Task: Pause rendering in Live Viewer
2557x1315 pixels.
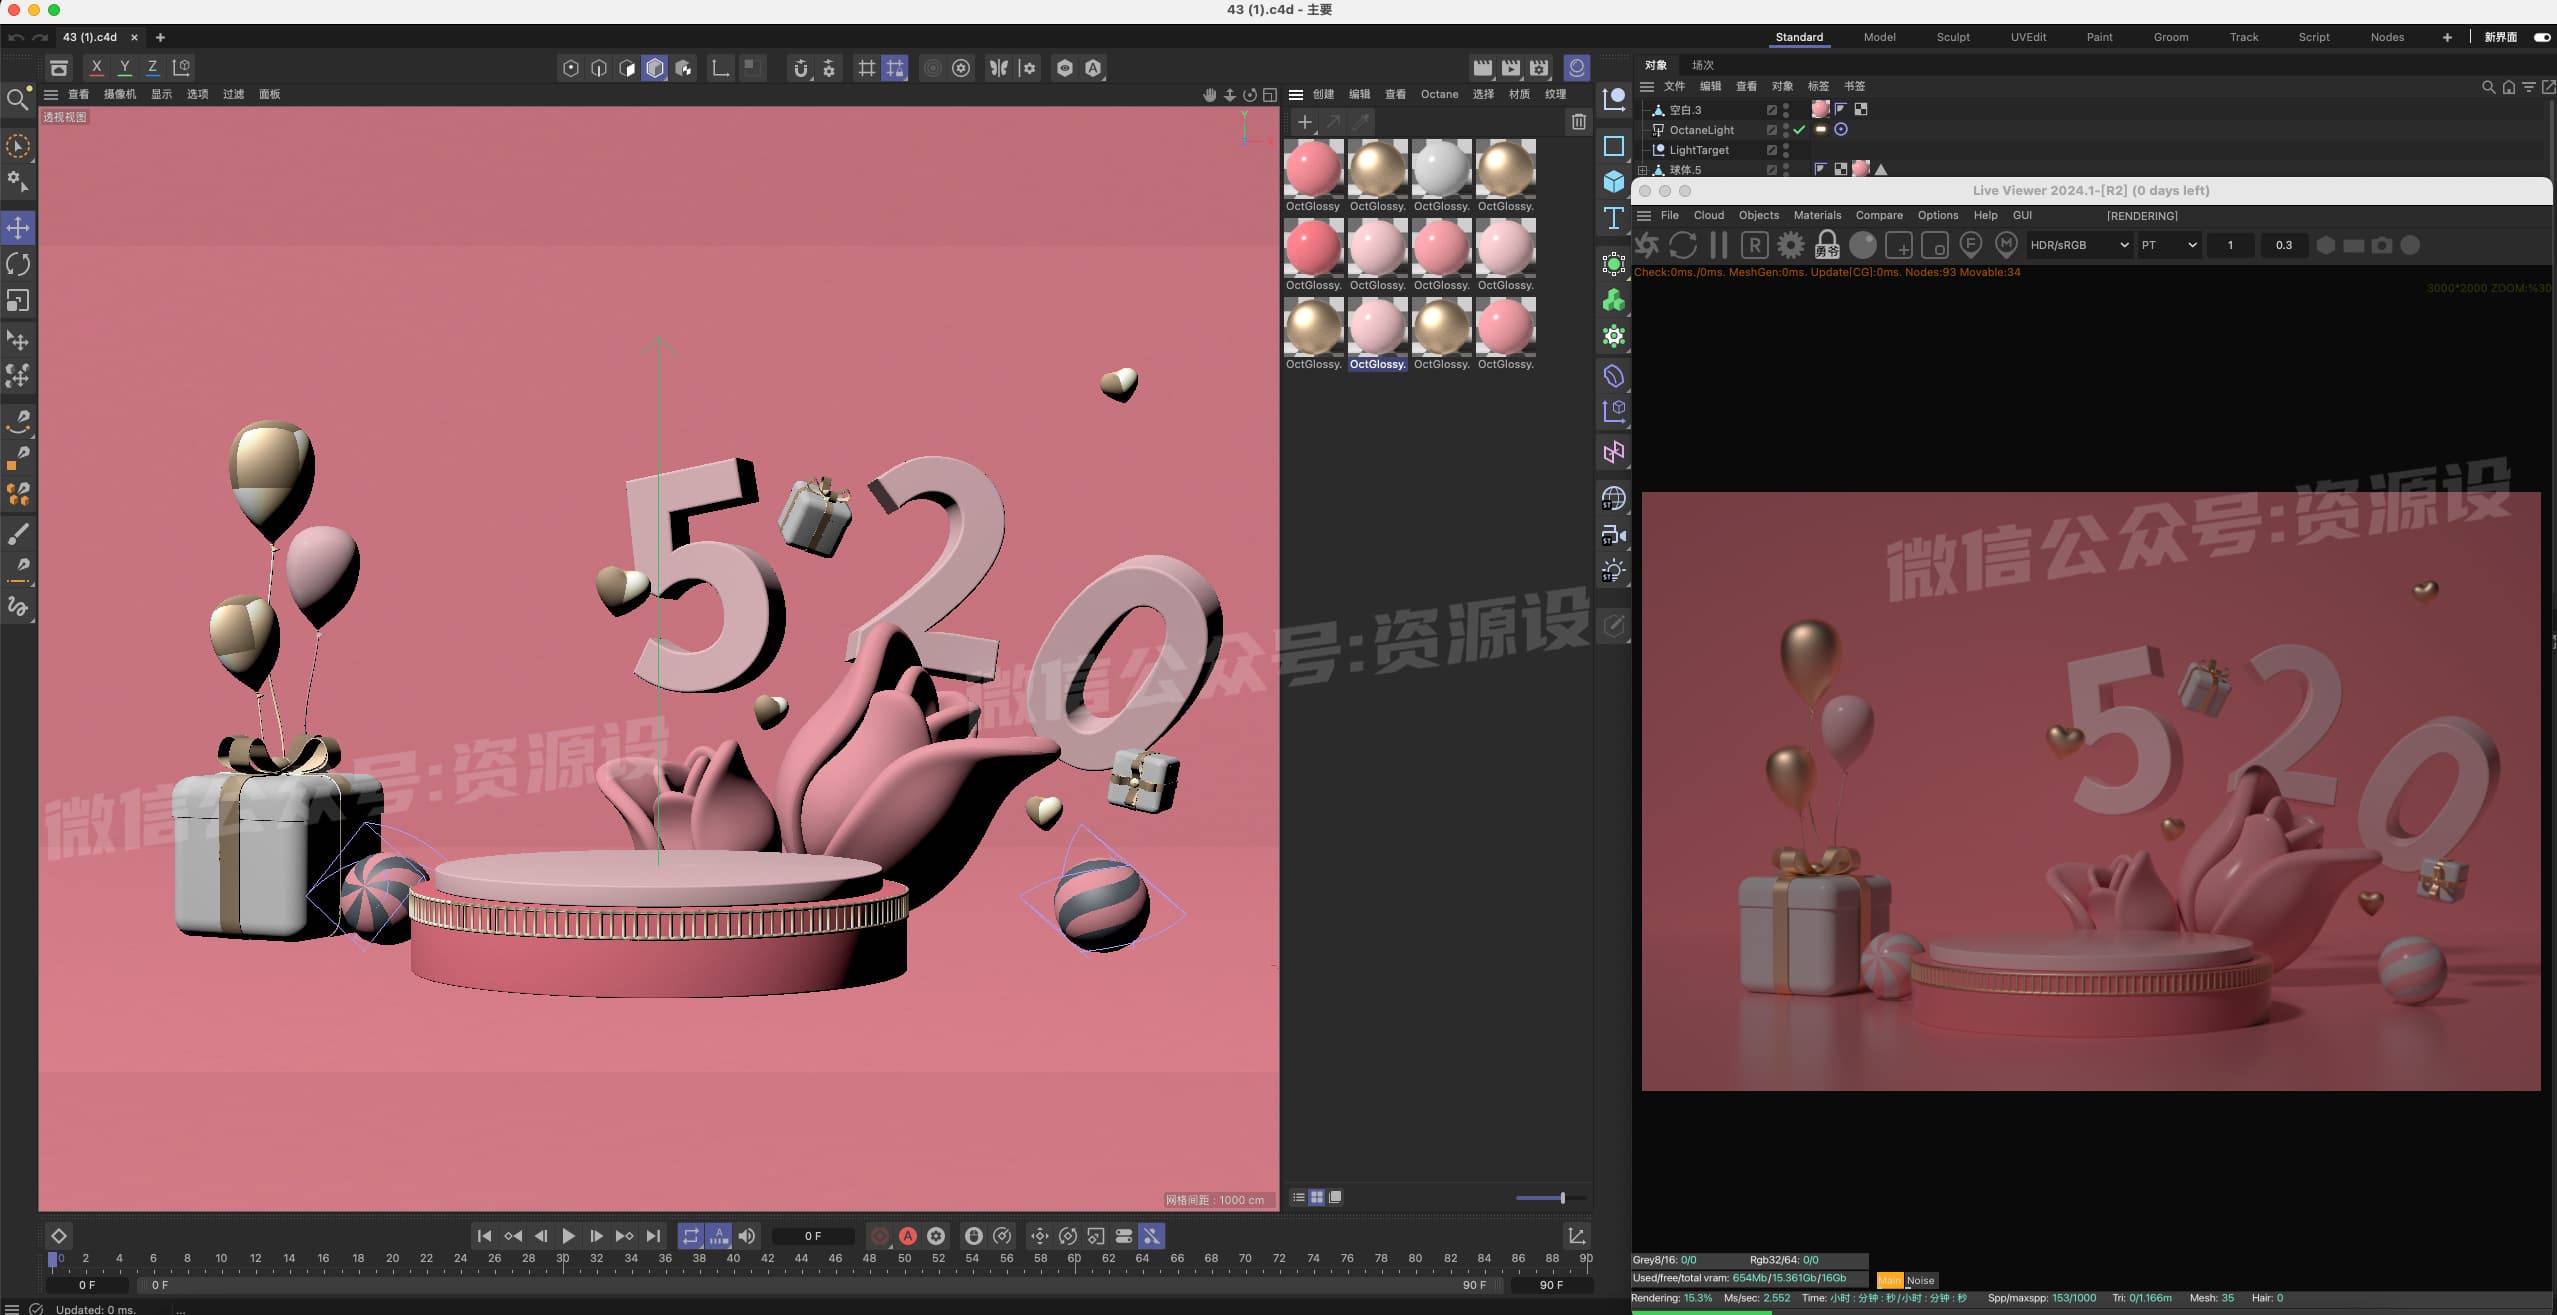Action: click(x=1719, y=245)
